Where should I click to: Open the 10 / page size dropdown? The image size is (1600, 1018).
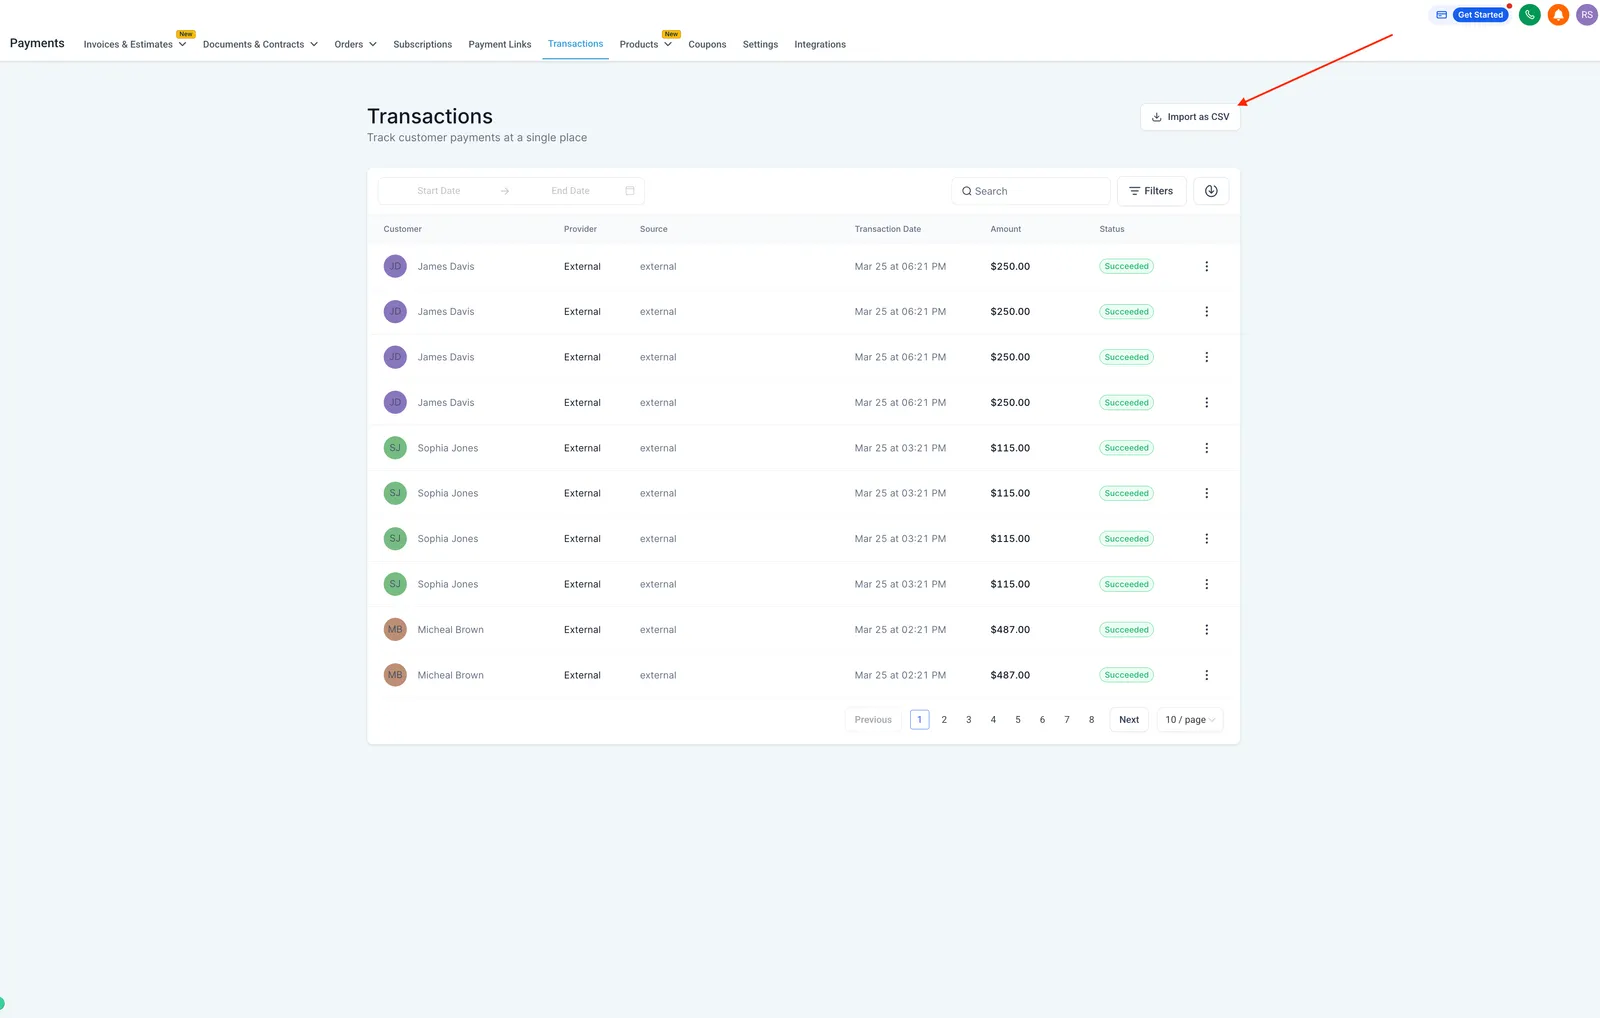tap(1190, 720)
